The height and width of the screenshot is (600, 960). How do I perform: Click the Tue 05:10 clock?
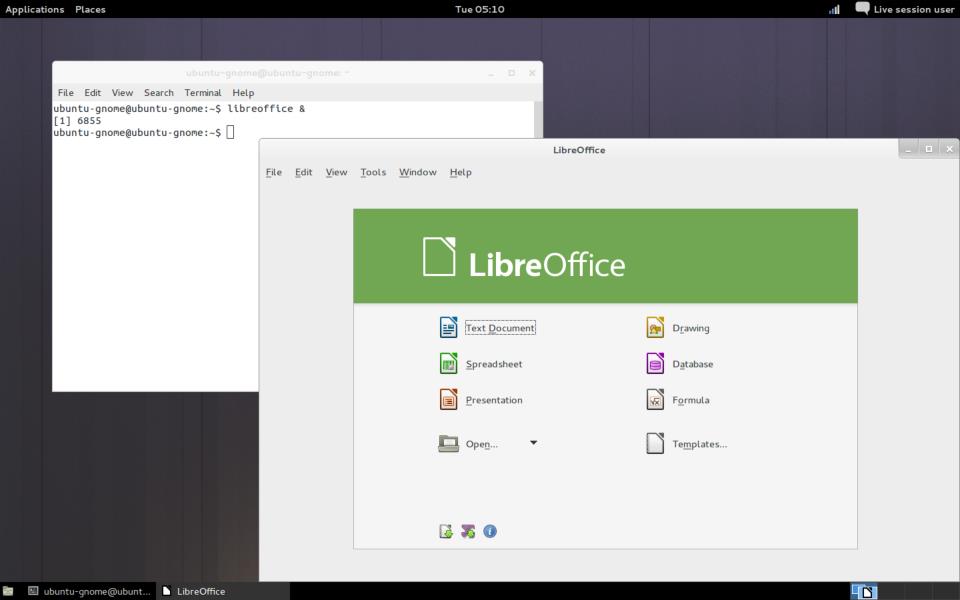click(480, 9)
